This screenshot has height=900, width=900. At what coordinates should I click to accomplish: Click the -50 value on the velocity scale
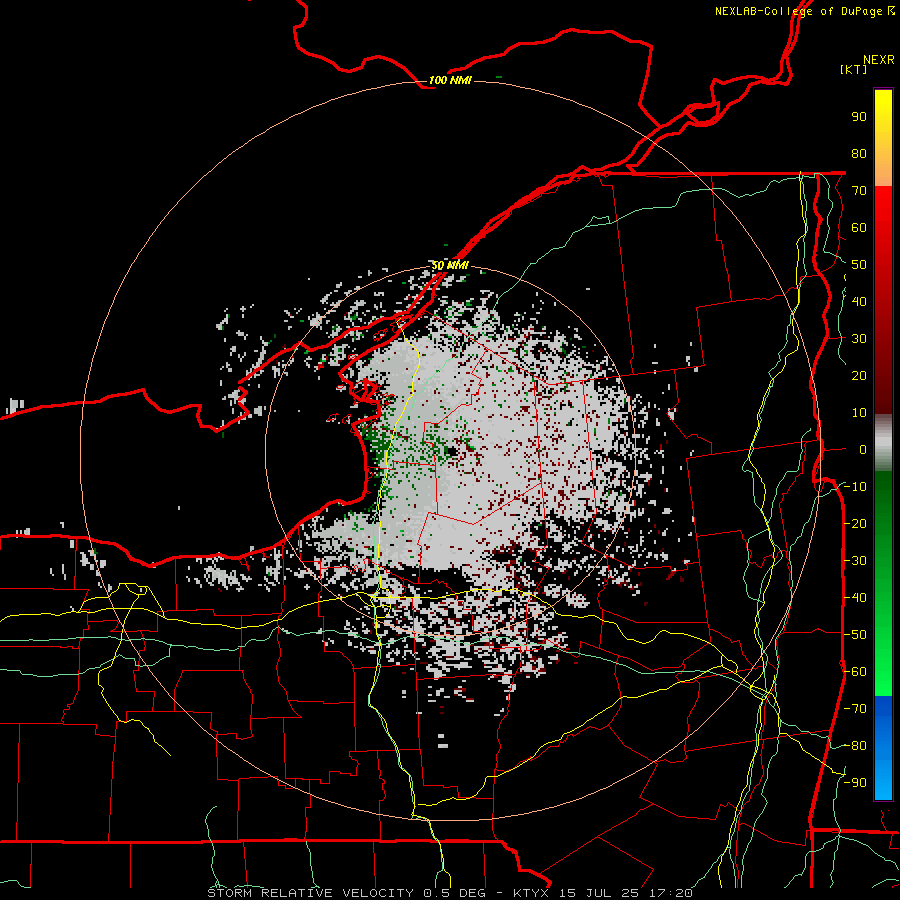click(855, 635)
